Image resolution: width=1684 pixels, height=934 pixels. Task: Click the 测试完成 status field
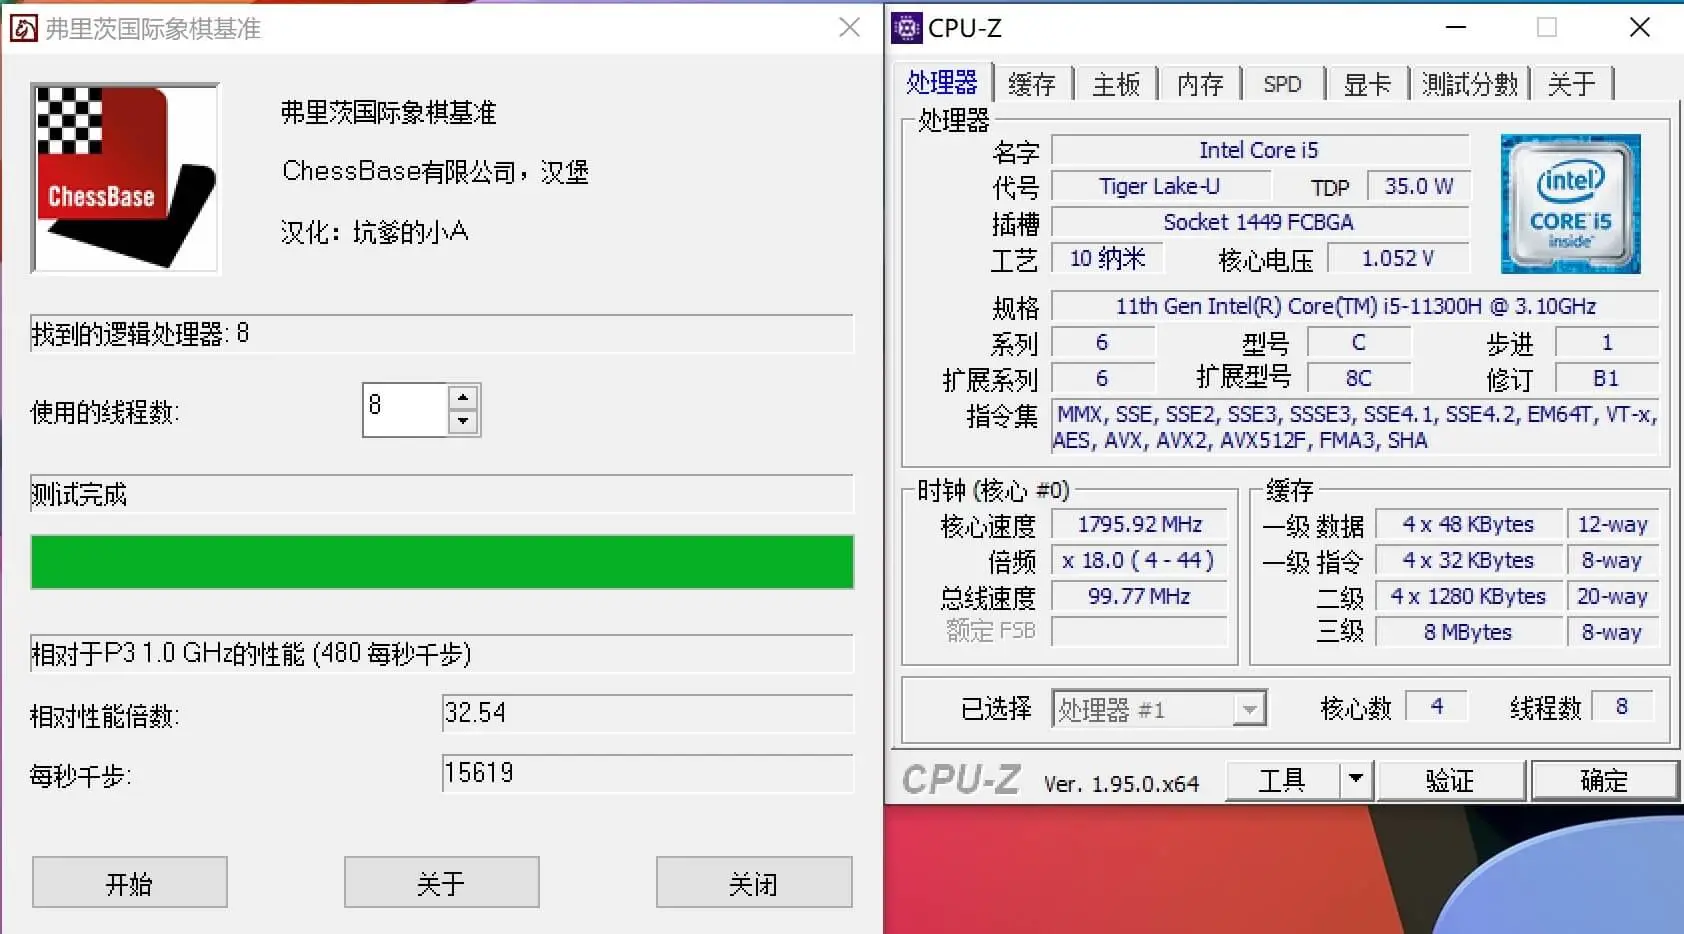point(442,494)
